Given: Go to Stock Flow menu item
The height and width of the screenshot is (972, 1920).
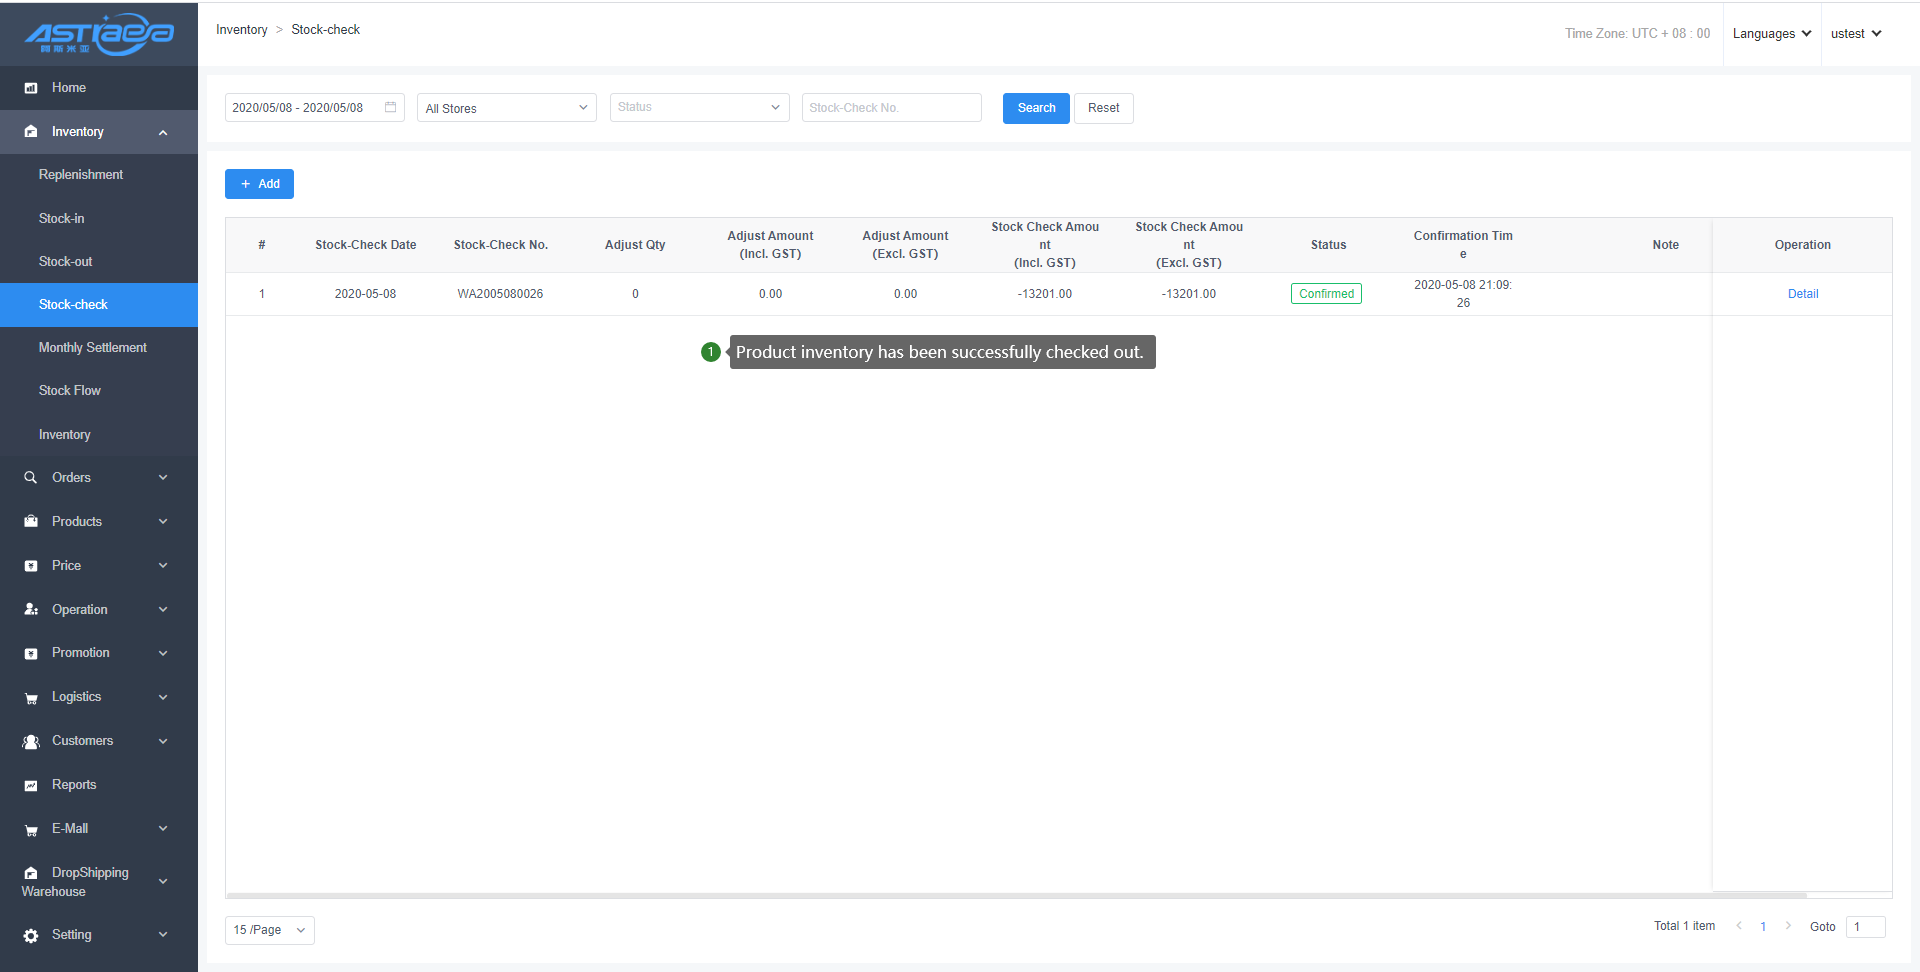Looking at the screenshot, I should [70, 391].
